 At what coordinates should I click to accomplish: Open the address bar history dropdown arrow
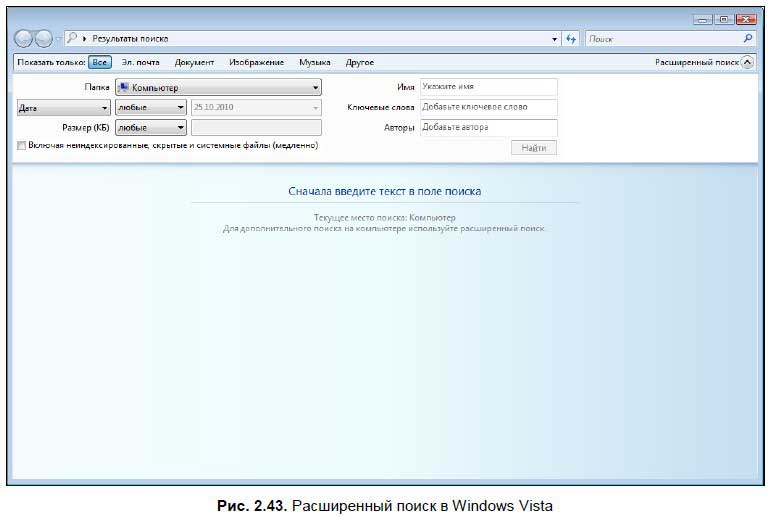[x=554, y=39]
